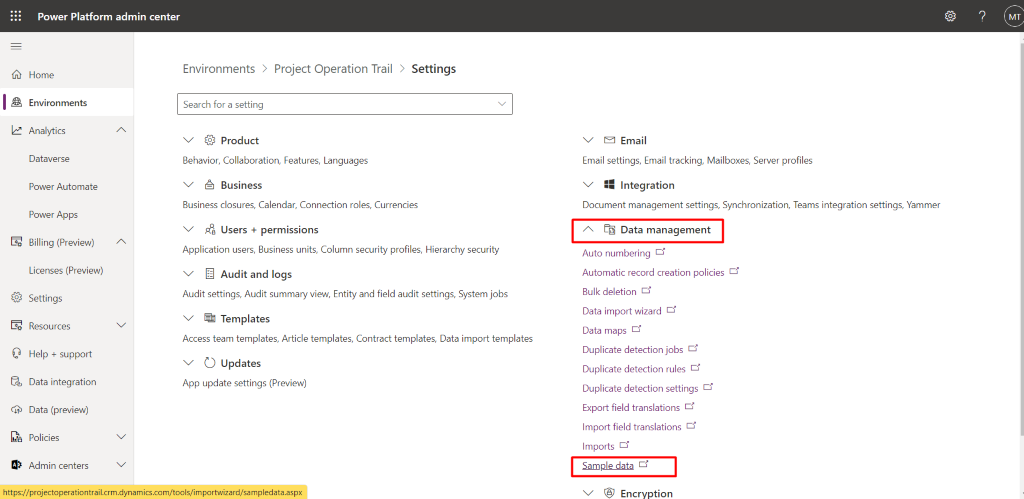Expand the Users + permissions chevron

189,229
